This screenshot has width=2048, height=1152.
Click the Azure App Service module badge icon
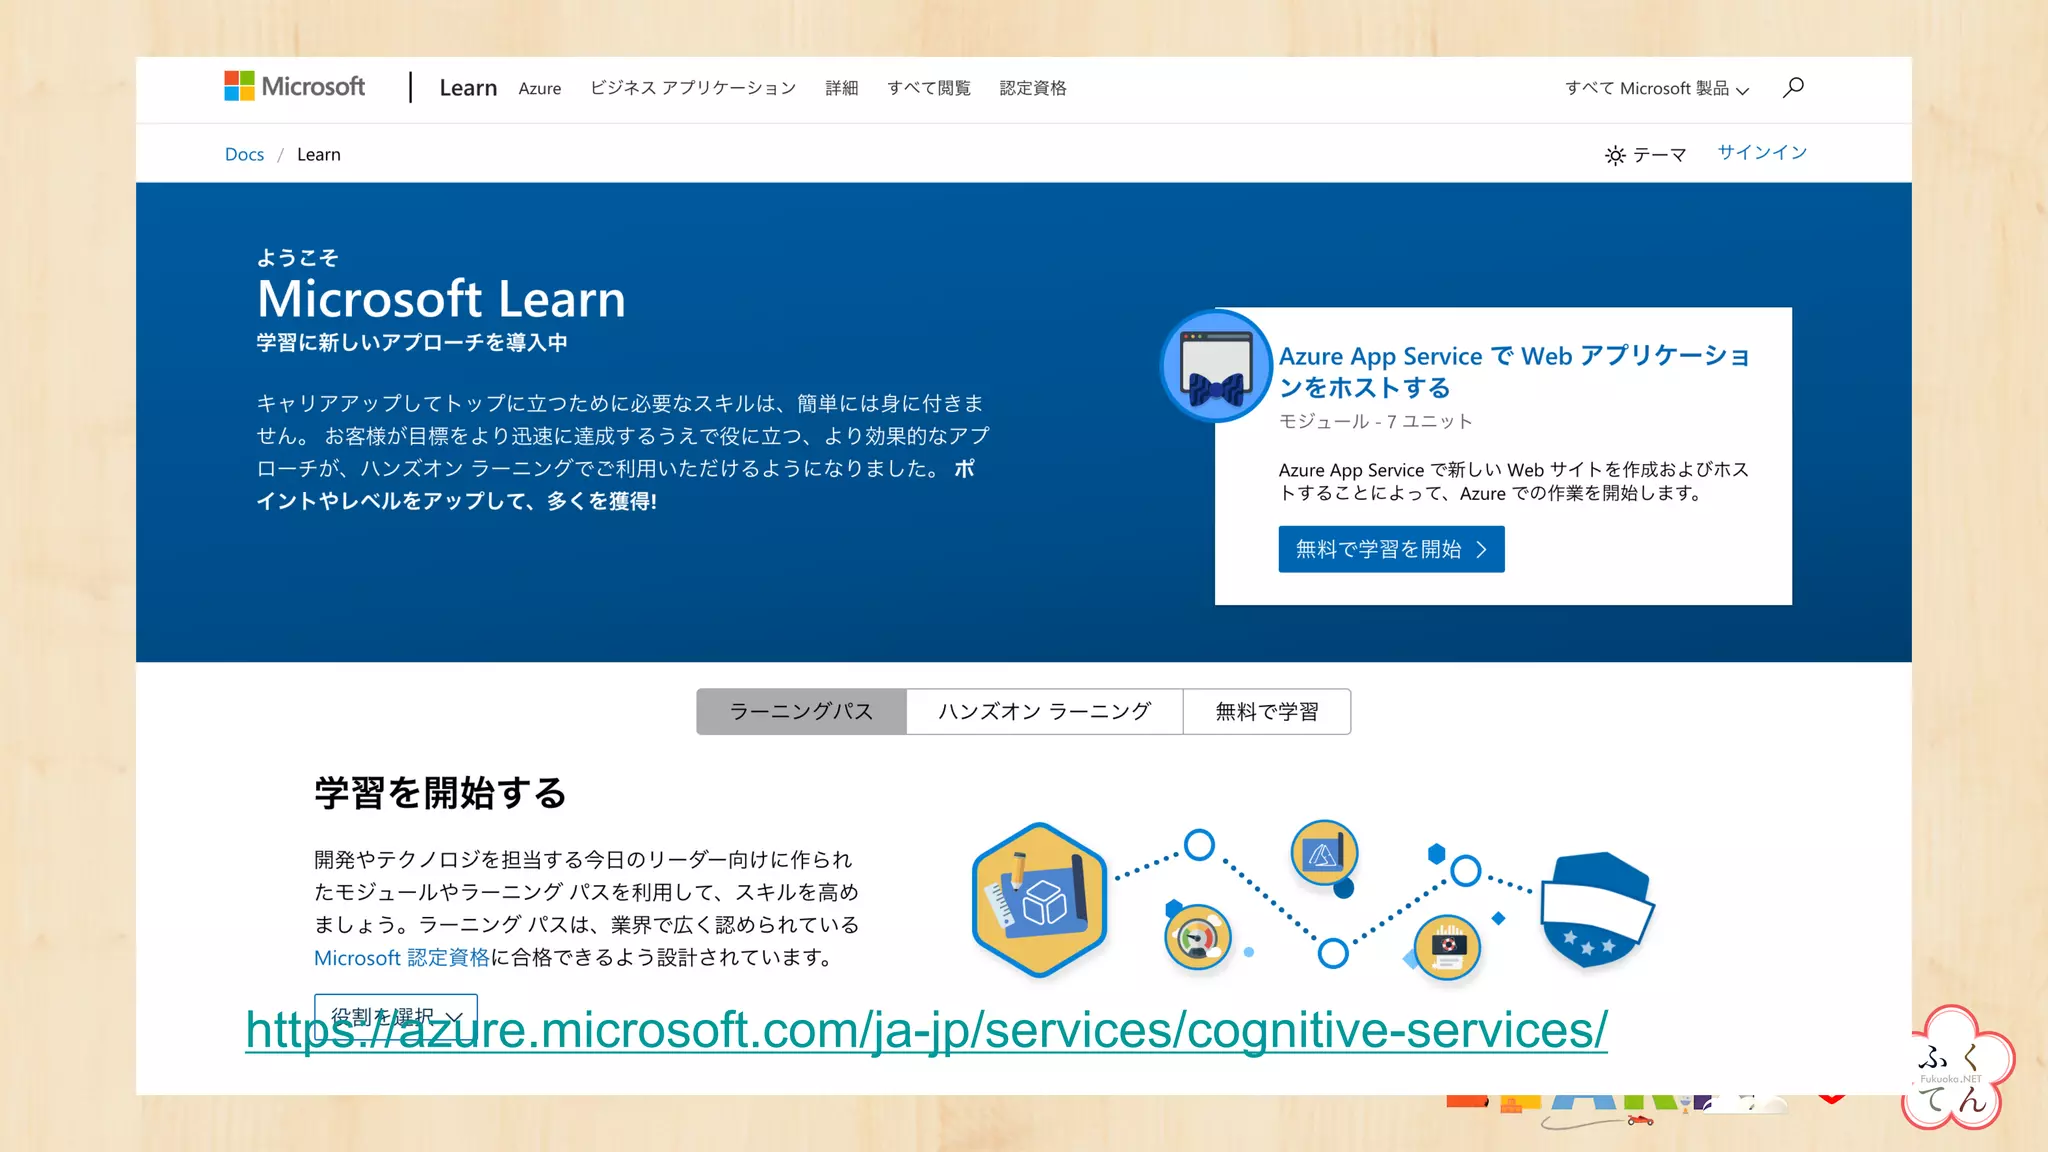pos(1216,366)
